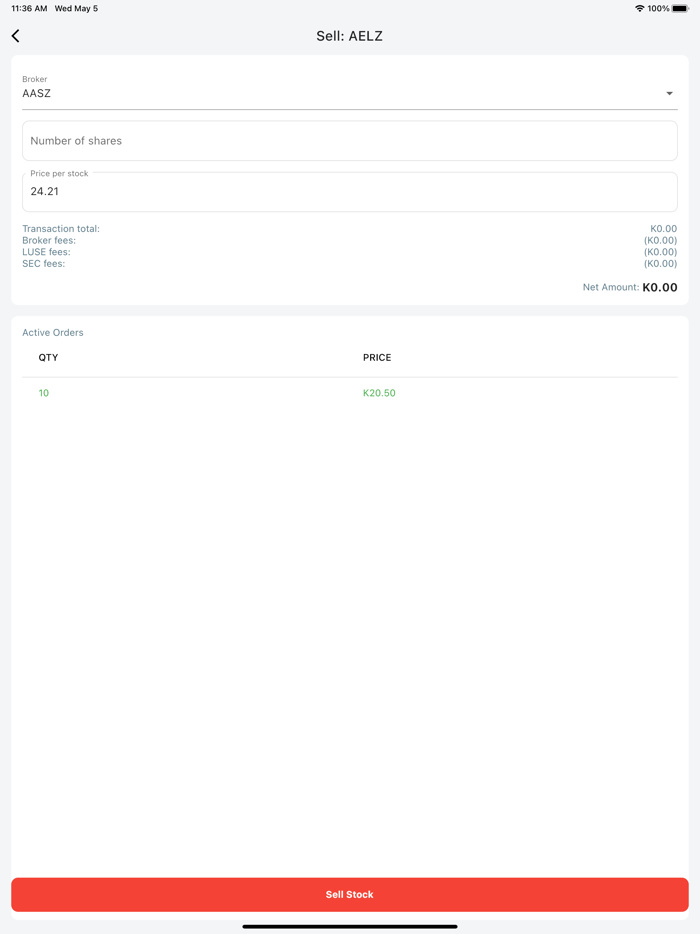
Task: Tap the Net Amount K0.00 value
Action: [659, 287]
